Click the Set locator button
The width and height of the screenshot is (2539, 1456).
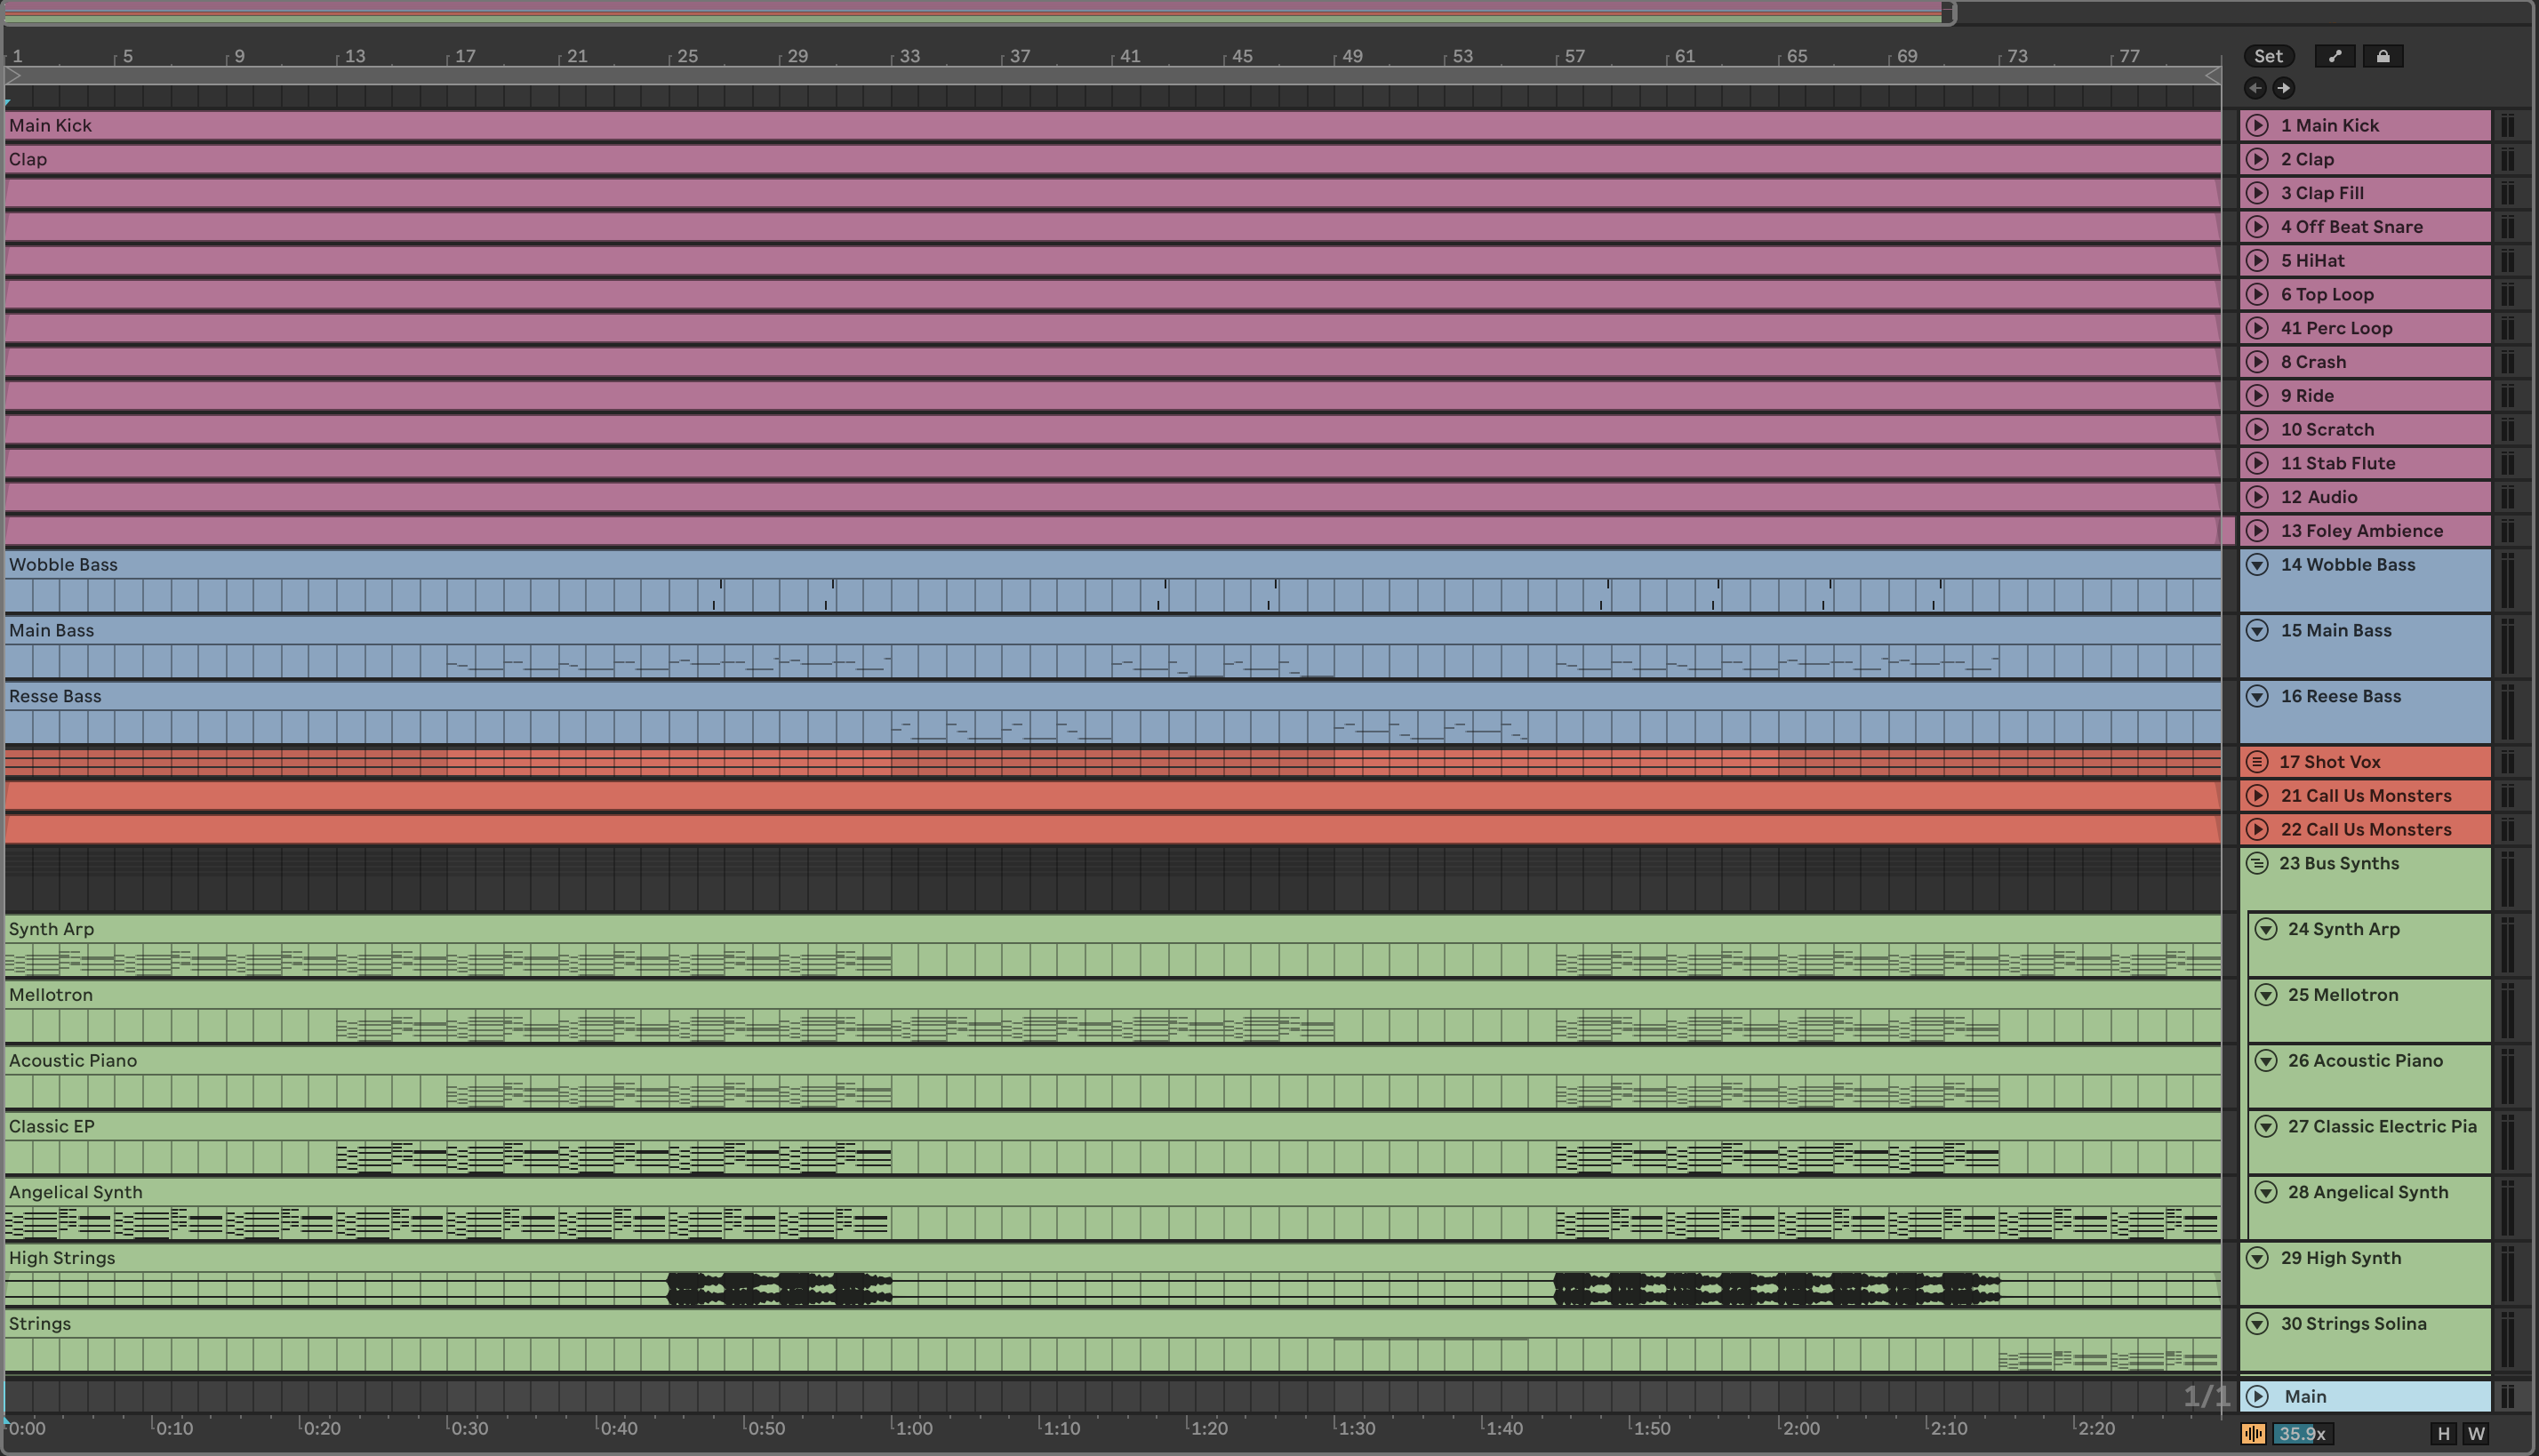[2268, 56]
